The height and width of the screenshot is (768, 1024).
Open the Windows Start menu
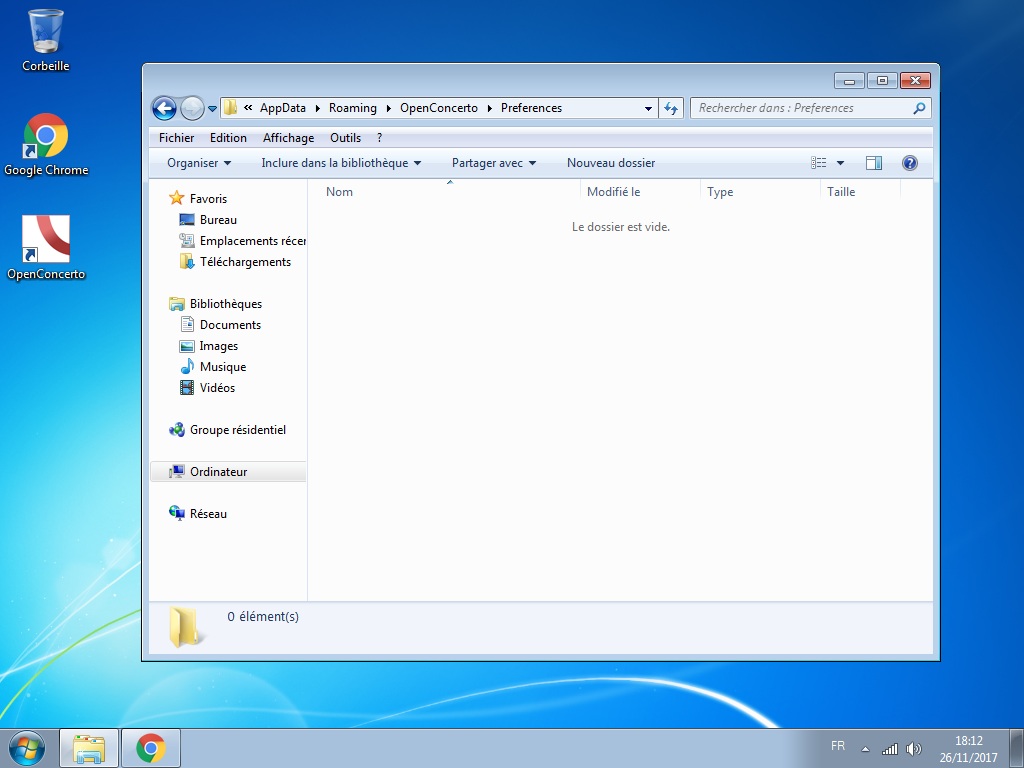tap(27, 748)
